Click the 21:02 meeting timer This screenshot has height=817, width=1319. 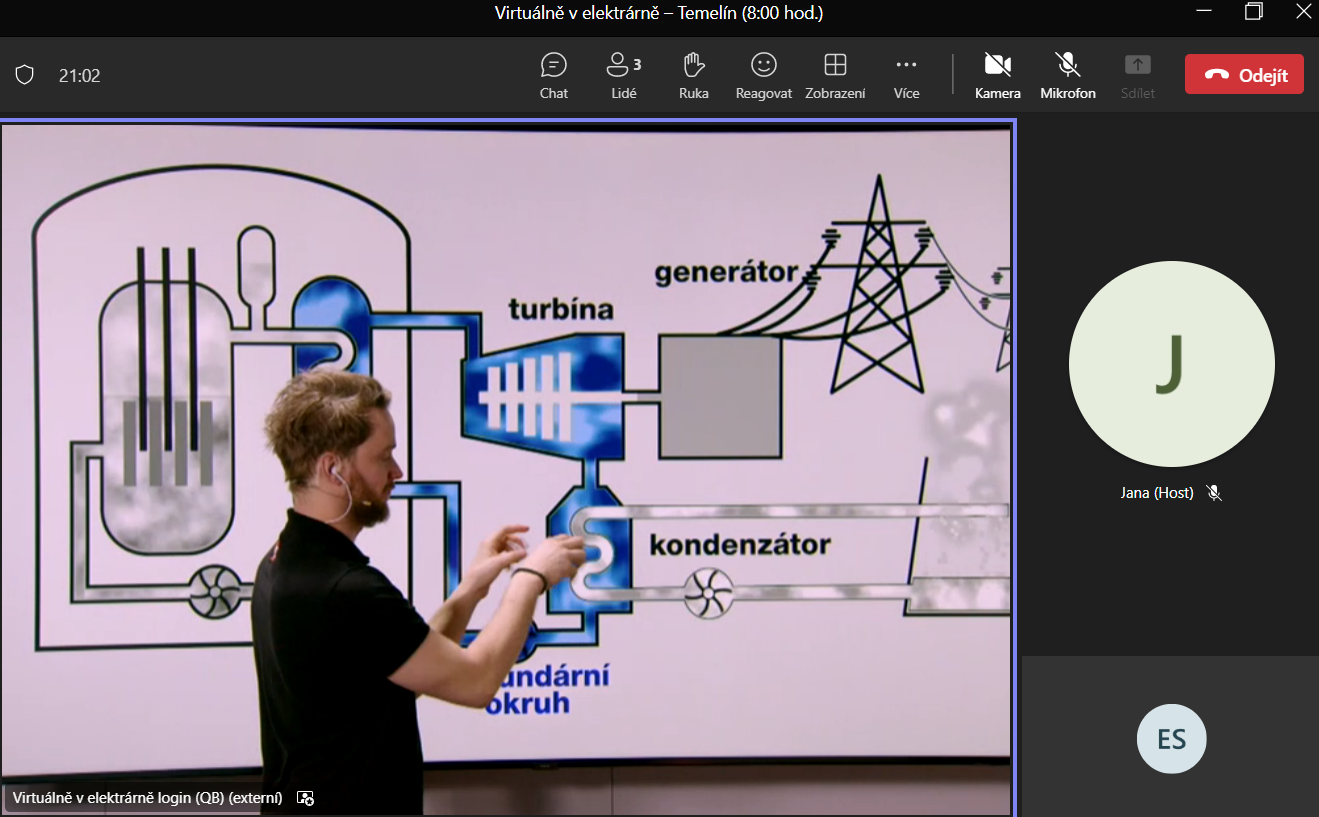pos(79,75)
